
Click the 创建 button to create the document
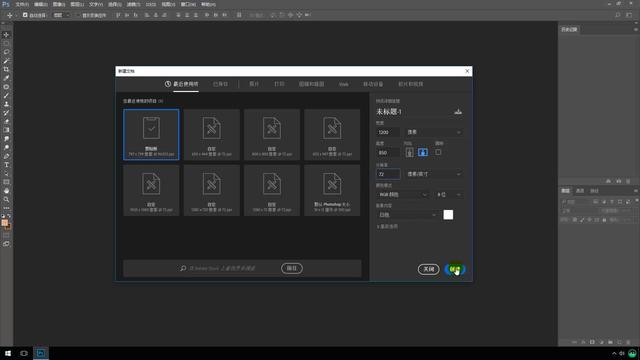(455, 269)
